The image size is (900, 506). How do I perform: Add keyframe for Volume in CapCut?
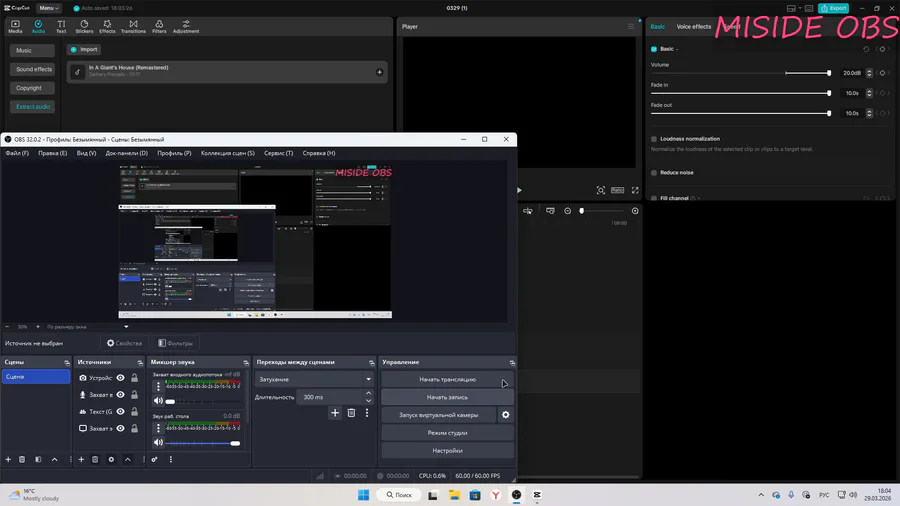pos(882,73)
